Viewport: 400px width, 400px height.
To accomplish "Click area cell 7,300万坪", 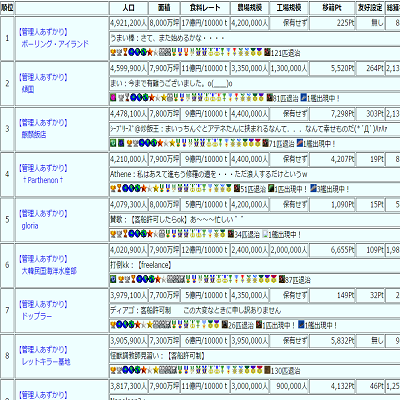I will coord(164,340).
